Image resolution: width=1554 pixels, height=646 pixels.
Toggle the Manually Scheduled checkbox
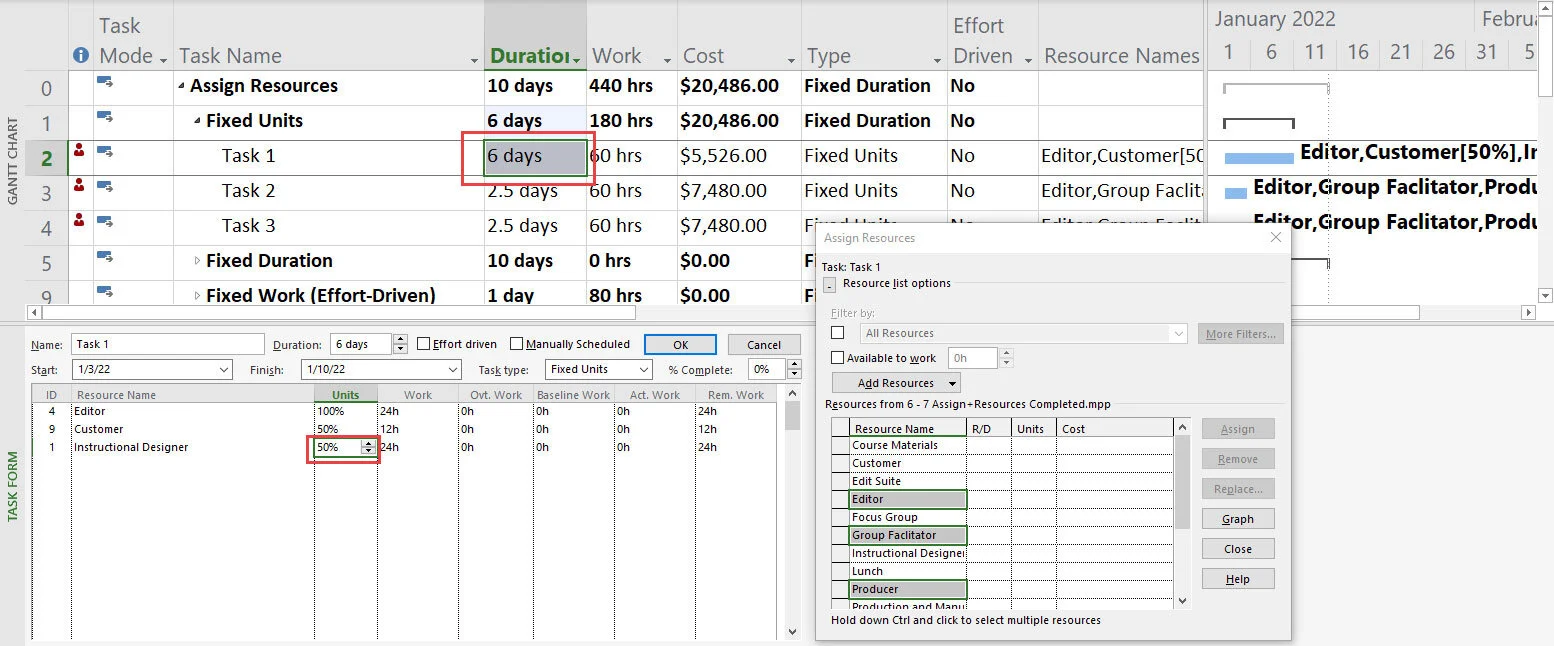(x=516, y=344)
